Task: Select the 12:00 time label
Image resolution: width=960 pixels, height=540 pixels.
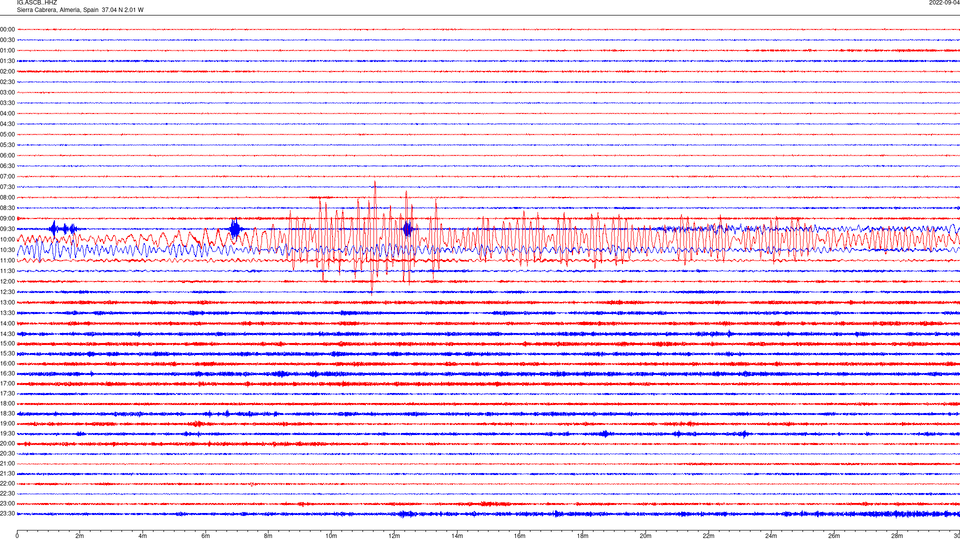Action: tap(7, 282)
